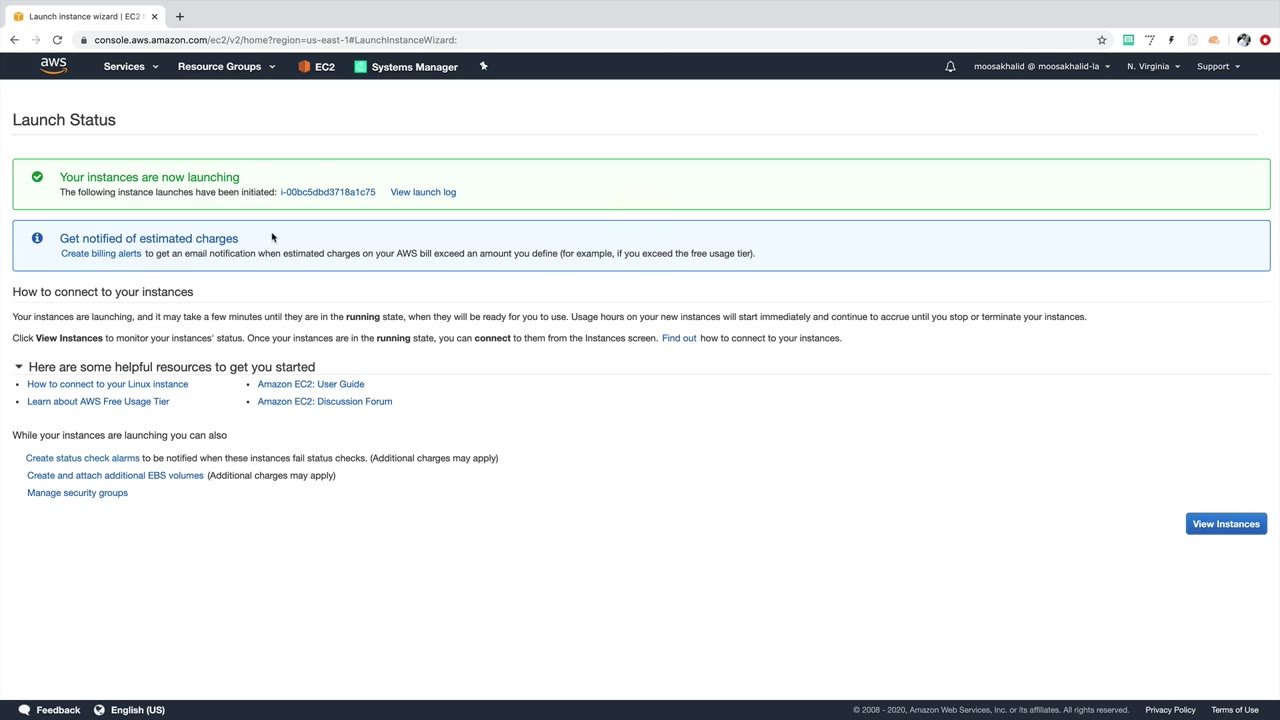Click "How to connect to your instances" heading
Viewport: 1280px width, 720px height.
point(103,292)
